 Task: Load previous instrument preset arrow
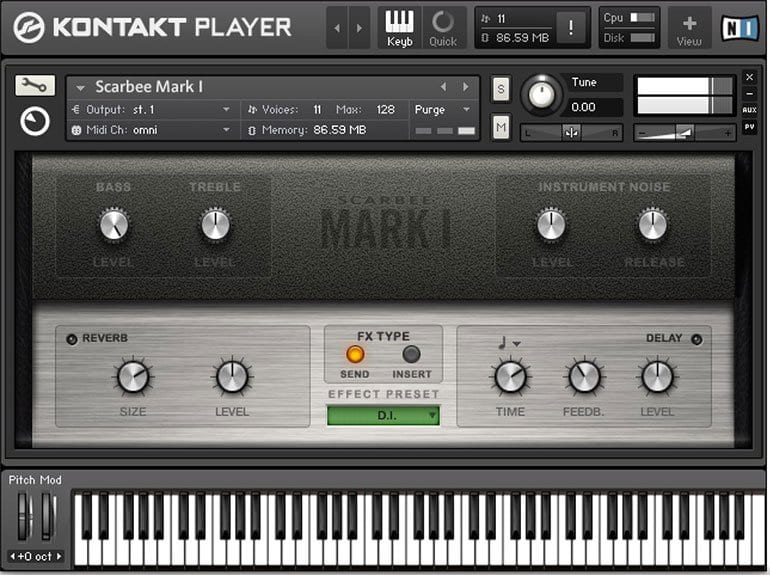pyautogui.click(x=443, y=87)
